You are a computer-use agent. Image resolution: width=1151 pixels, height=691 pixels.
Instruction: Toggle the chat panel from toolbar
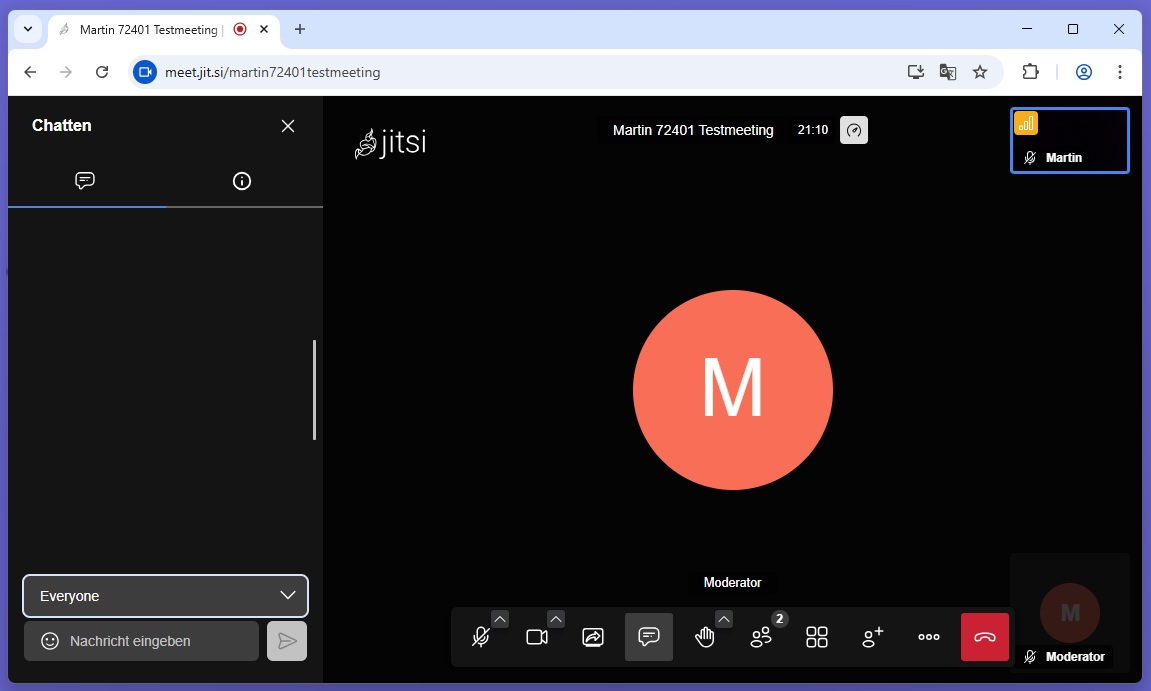tap(649, 637)
